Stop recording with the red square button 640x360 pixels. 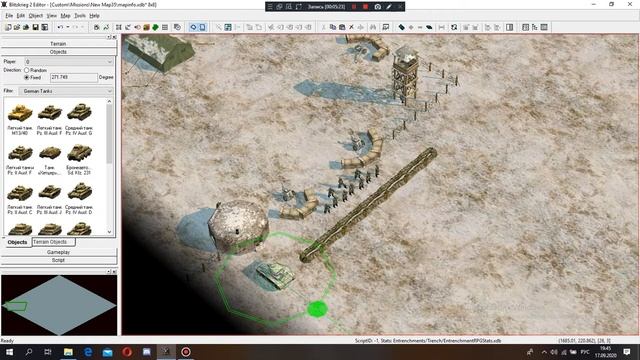click(x=365, y=7)
